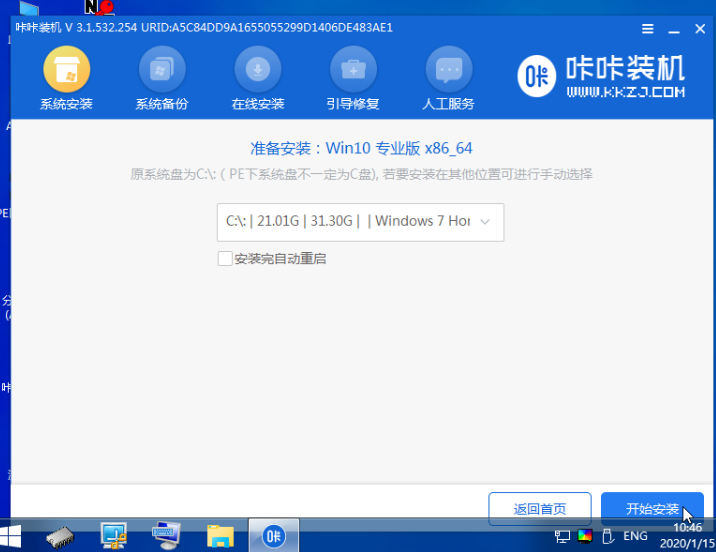
Task: Open the keyboard utility in taskbar
Action: tap(167, 535)
